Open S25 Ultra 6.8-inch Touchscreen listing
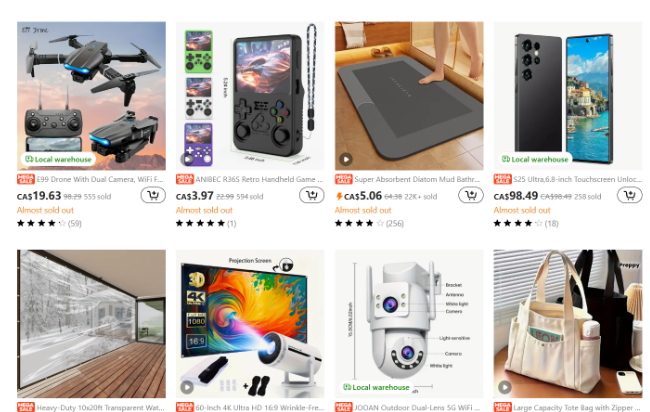 point(577,179)
